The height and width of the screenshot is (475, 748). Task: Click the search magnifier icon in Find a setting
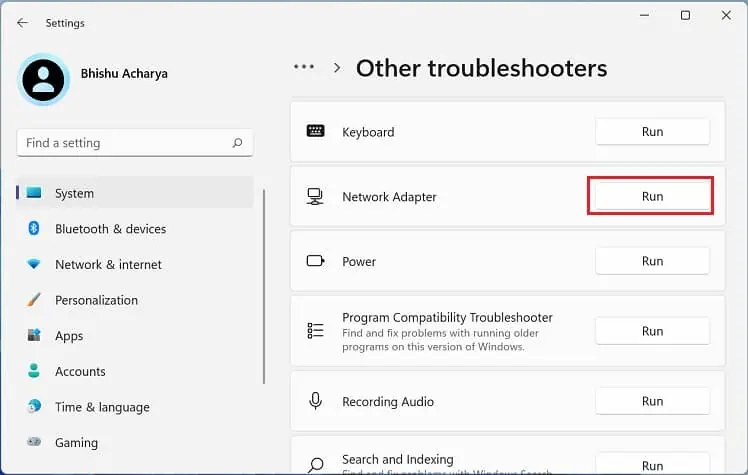tap(237, 143)
